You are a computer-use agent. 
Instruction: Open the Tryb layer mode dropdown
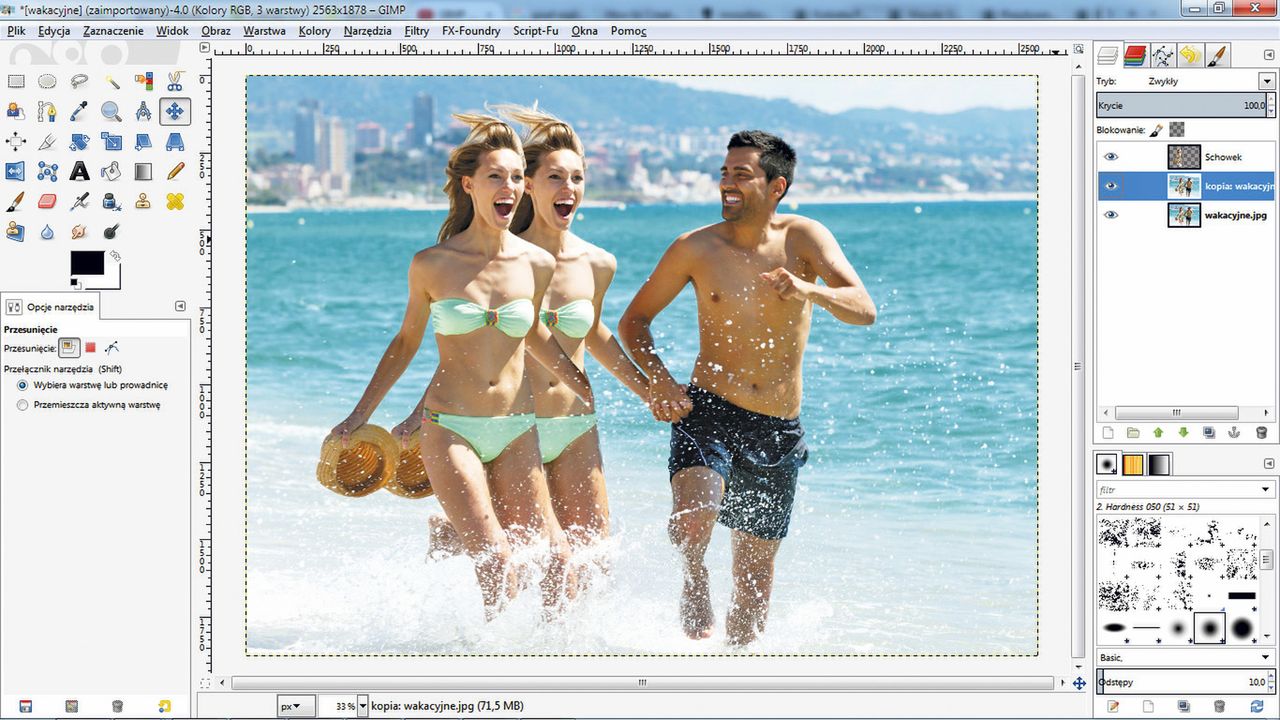click(1267, 81)
